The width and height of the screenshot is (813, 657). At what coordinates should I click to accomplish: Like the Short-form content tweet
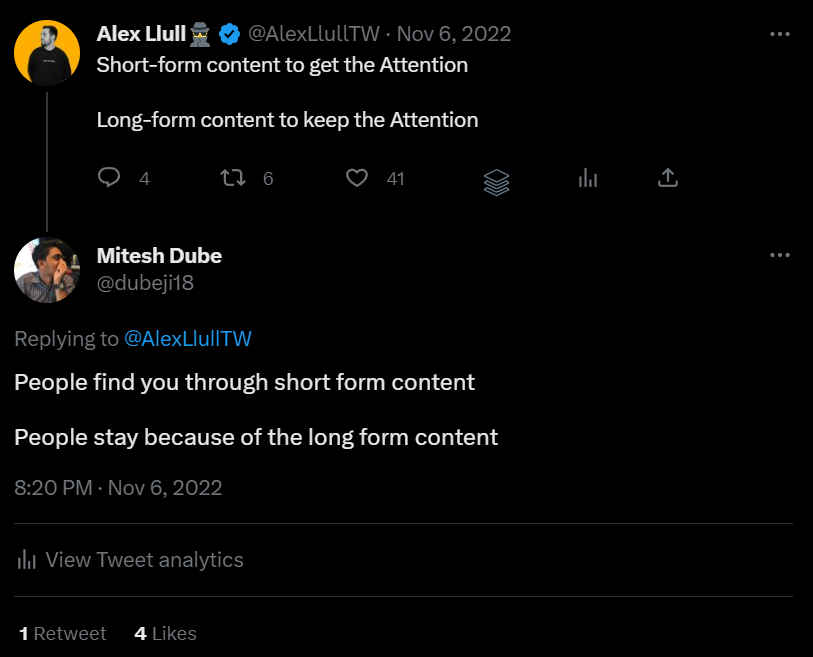click(357, 178)
